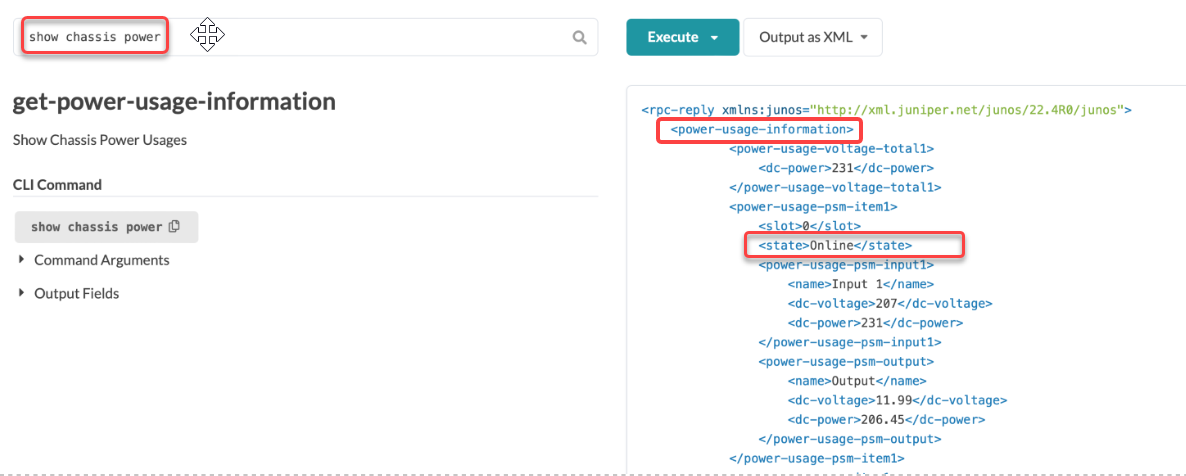1186x476 pixels.
Task: Select the dc-voltage 11.99 line
Action: (x=897, y=400)
